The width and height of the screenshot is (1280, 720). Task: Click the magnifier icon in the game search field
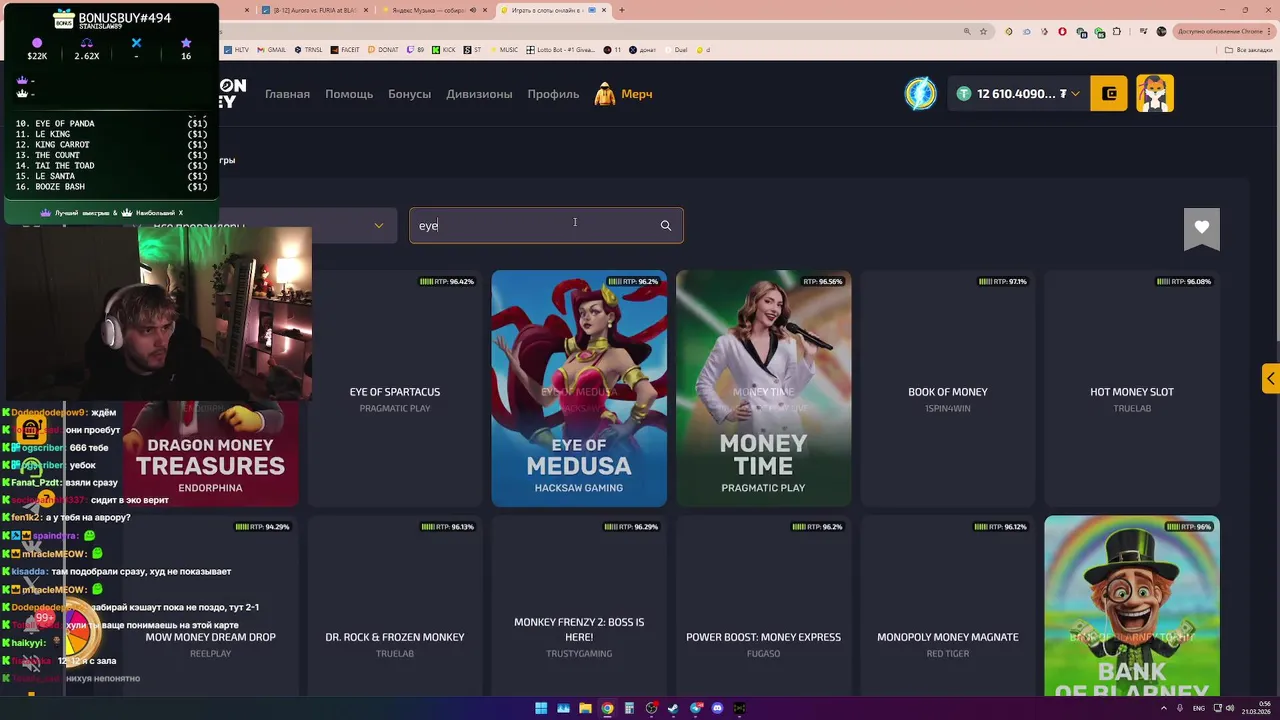(x=666, y=226)
